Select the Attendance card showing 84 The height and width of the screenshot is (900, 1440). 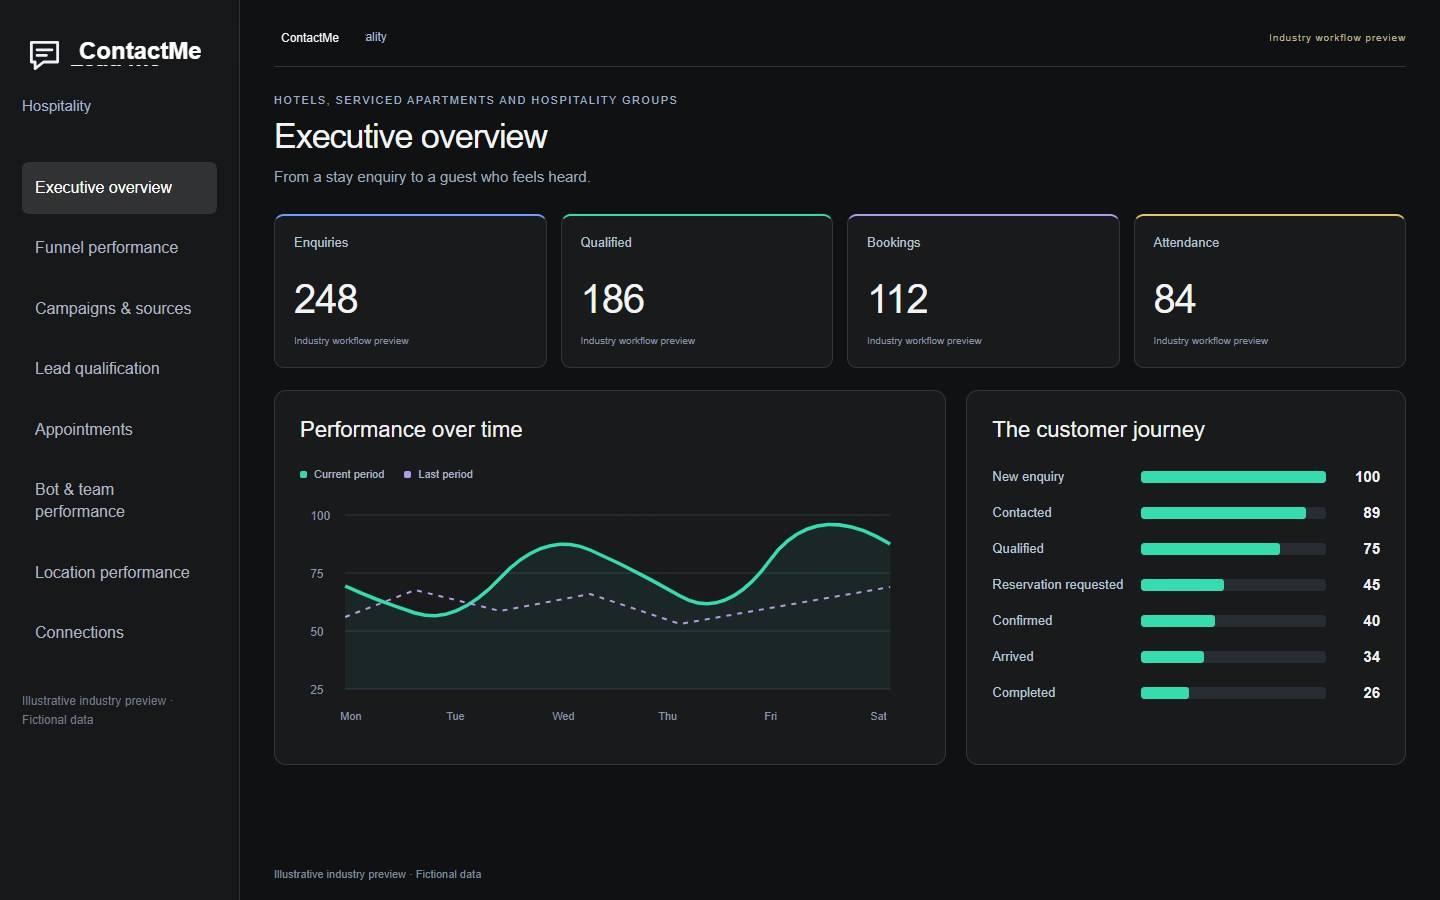point(1270,291)
